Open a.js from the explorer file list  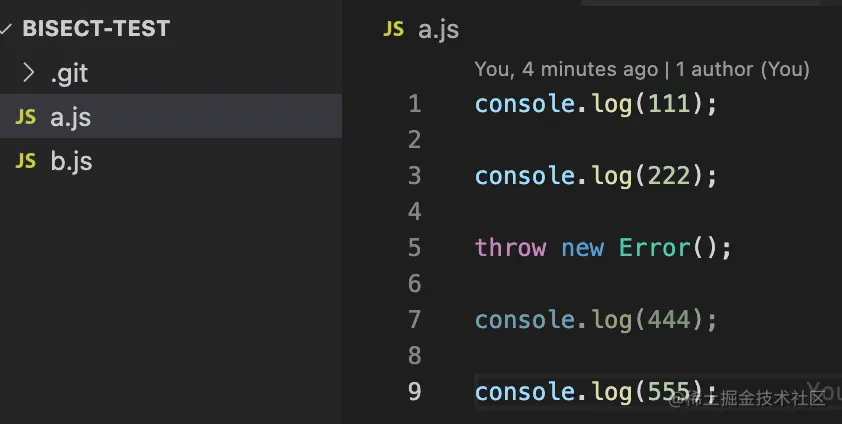pos(71,118)
